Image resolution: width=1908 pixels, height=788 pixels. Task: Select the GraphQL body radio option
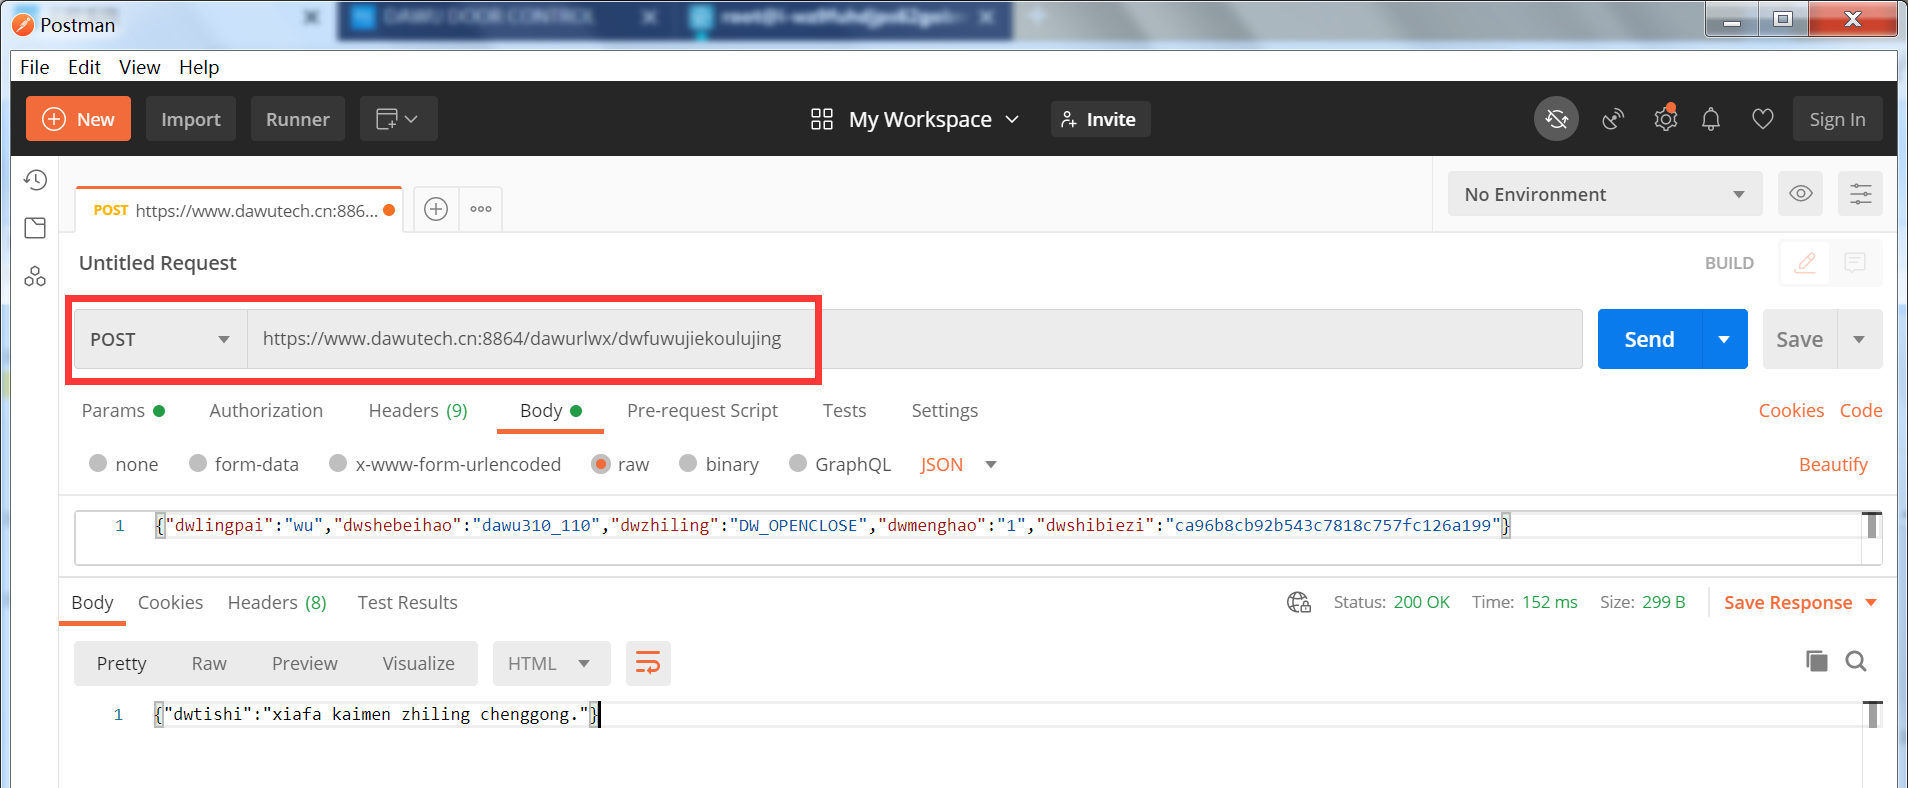coord(798,463)
